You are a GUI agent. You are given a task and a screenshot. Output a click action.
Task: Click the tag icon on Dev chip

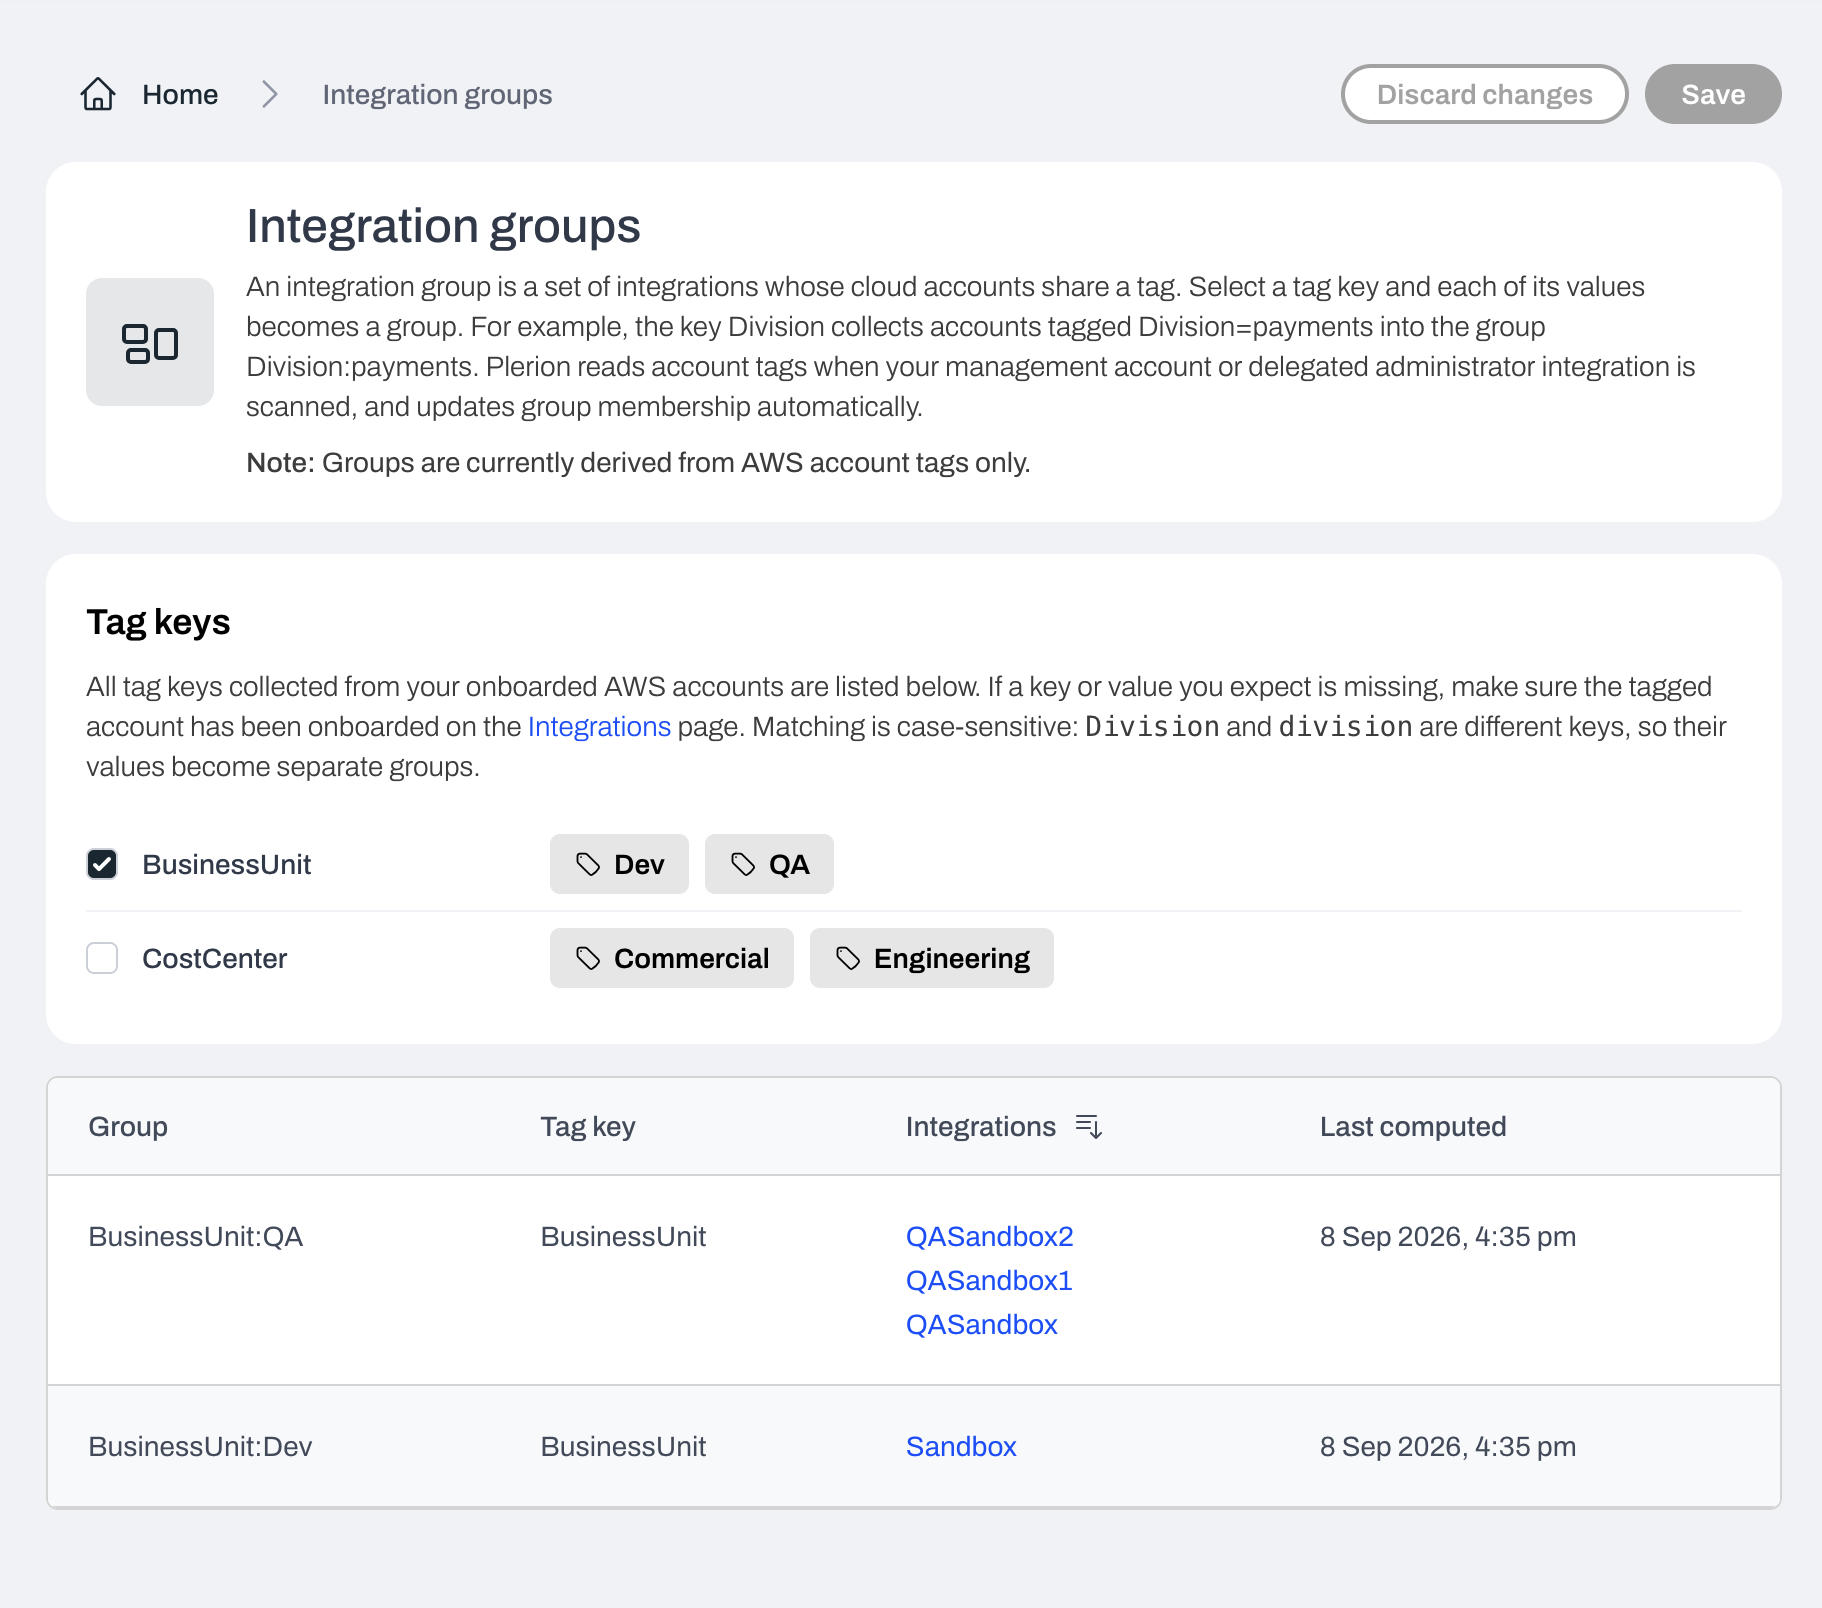tap(588, 864)
